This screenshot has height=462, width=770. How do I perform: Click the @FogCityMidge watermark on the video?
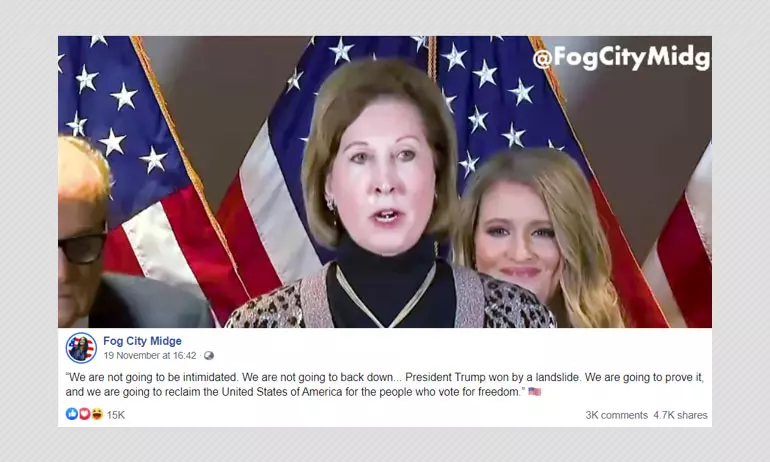pos(622,57)
